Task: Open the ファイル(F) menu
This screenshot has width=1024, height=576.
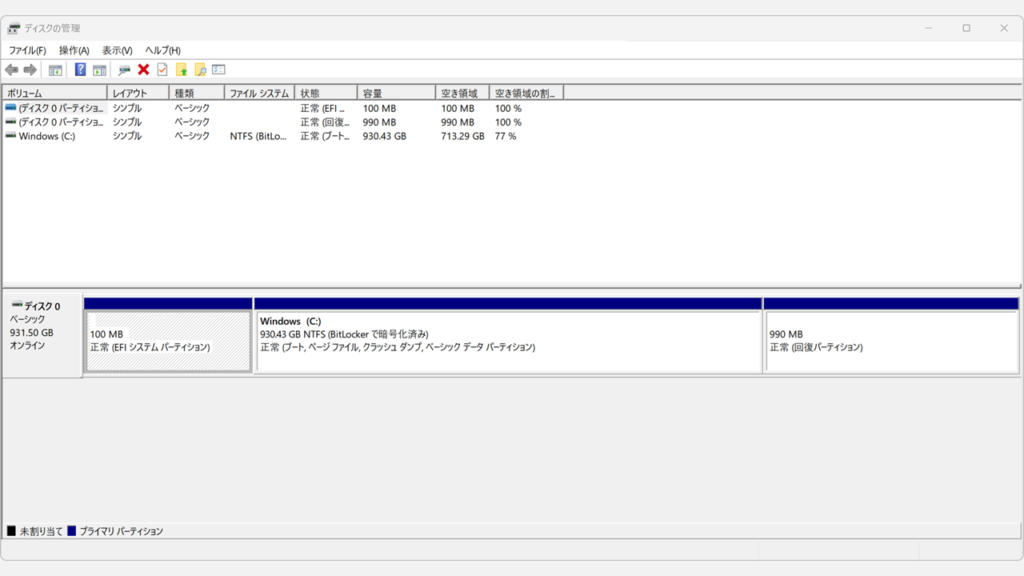Action: point(27,50)
